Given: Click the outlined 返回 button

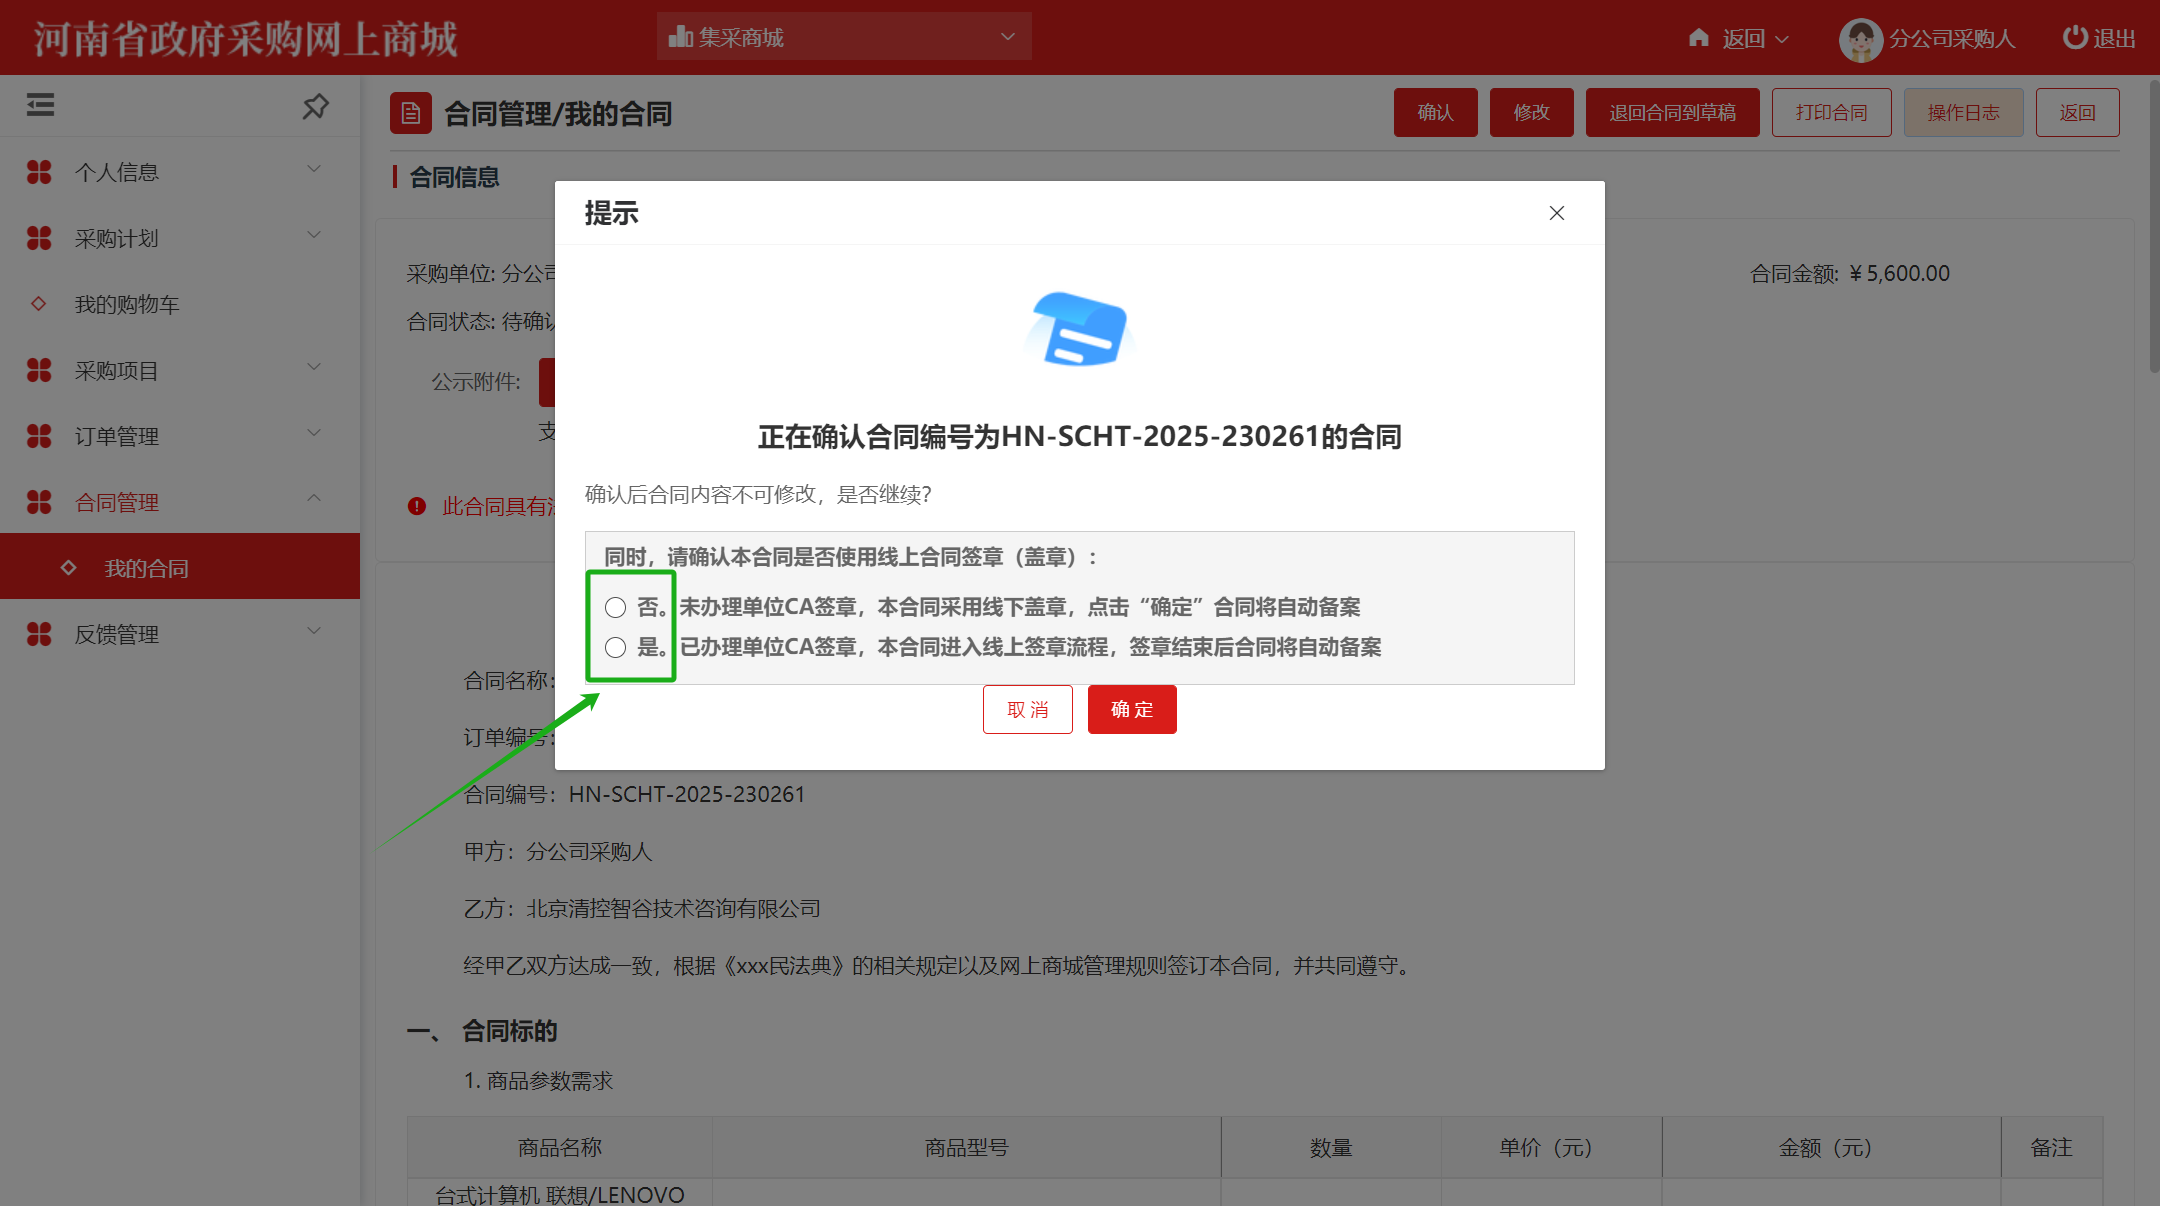Looking at the screenshot, I should [2077, 112].
